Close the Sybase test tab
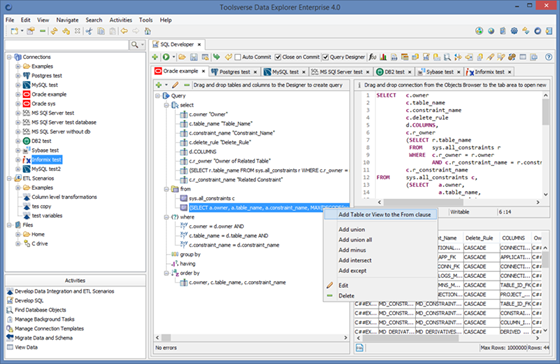This screenshot has width=560, height=364. tap(458, 72)
